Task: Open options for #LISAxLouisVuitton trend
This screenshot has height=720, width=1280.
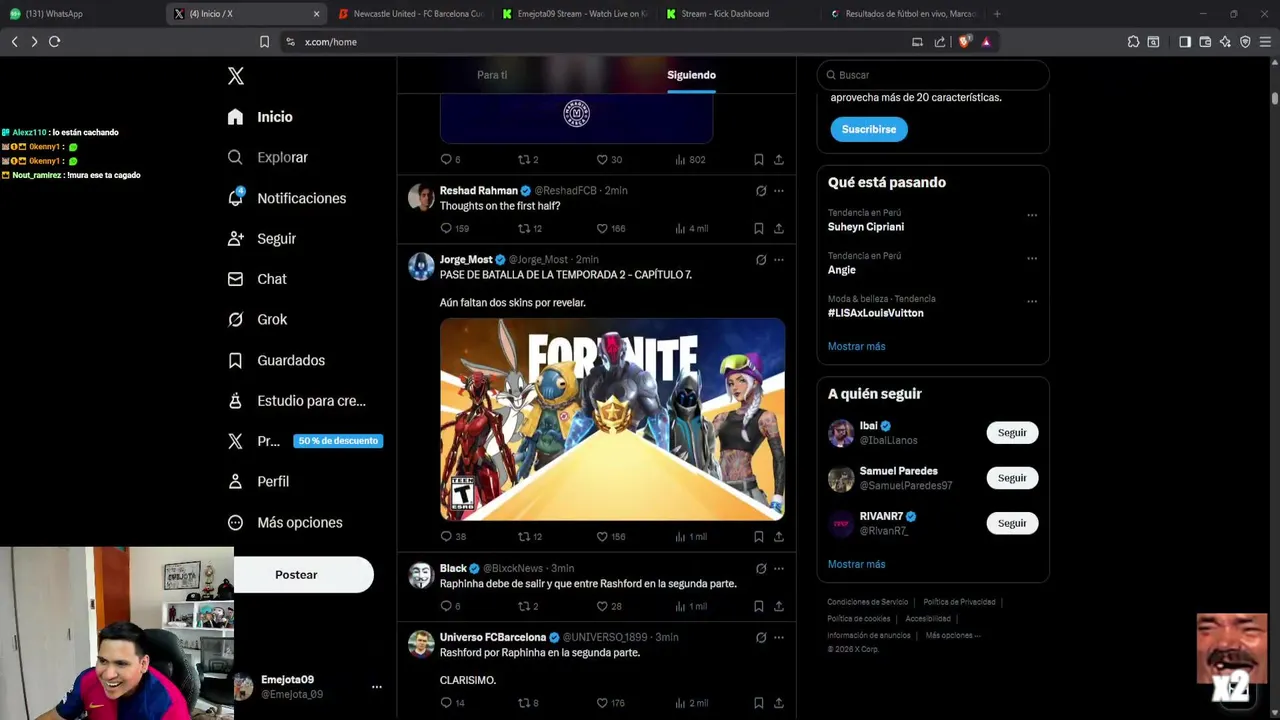Action: tap(1032, 301)
